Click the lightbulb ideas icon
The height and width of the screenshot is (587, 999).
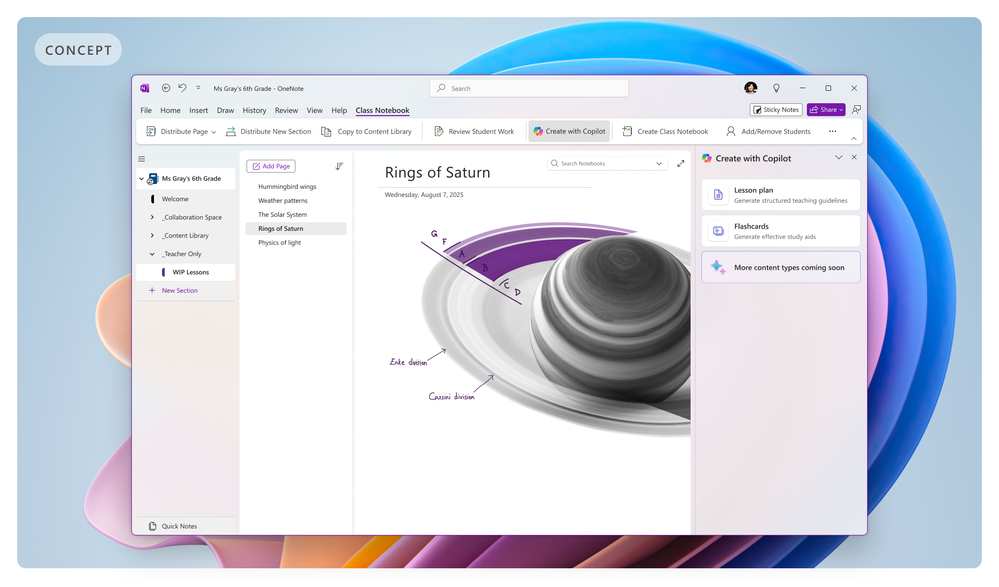click(776, 88)
